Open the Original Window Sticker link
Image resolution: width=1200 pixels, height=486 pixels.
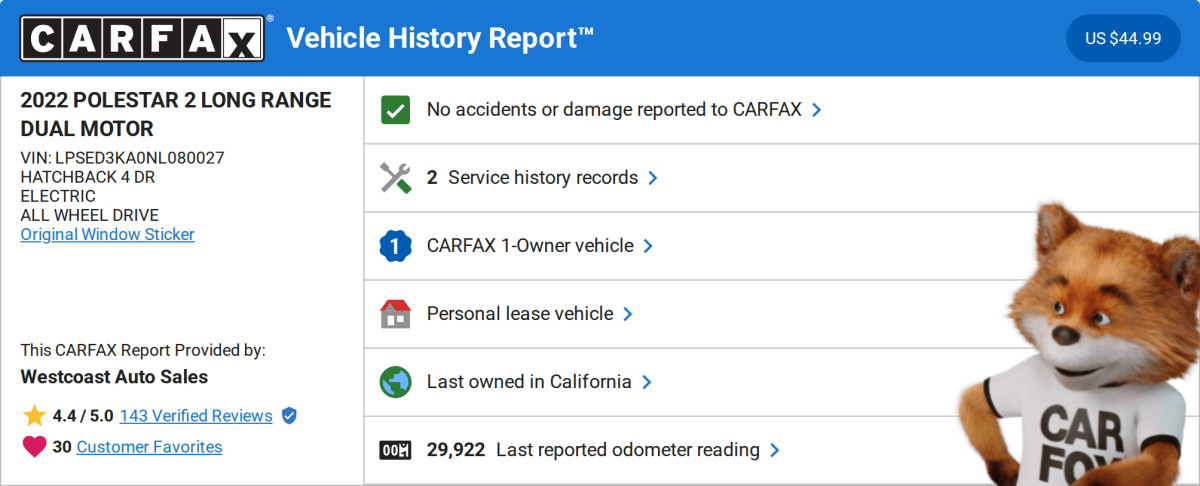(x=107, y=234)
